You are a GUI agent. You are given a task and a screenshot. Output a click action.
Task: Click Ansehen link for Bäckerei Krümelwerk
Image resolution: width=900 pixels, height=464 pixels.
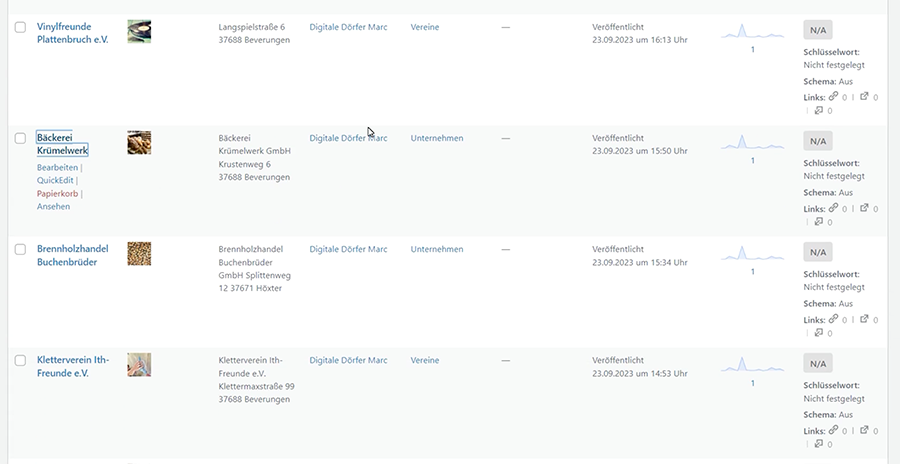click(53, 207)
